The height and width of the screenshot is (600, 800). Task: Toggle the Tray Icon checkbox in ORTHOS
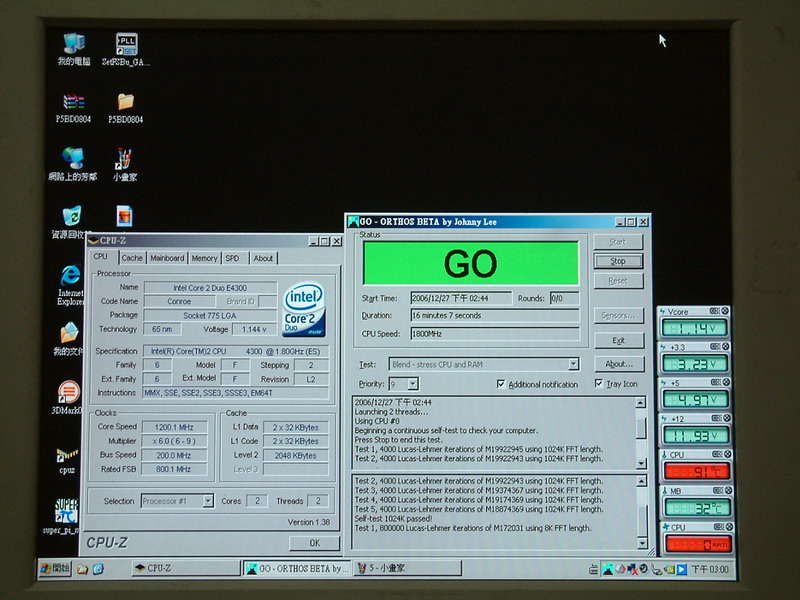pos(599,383)
